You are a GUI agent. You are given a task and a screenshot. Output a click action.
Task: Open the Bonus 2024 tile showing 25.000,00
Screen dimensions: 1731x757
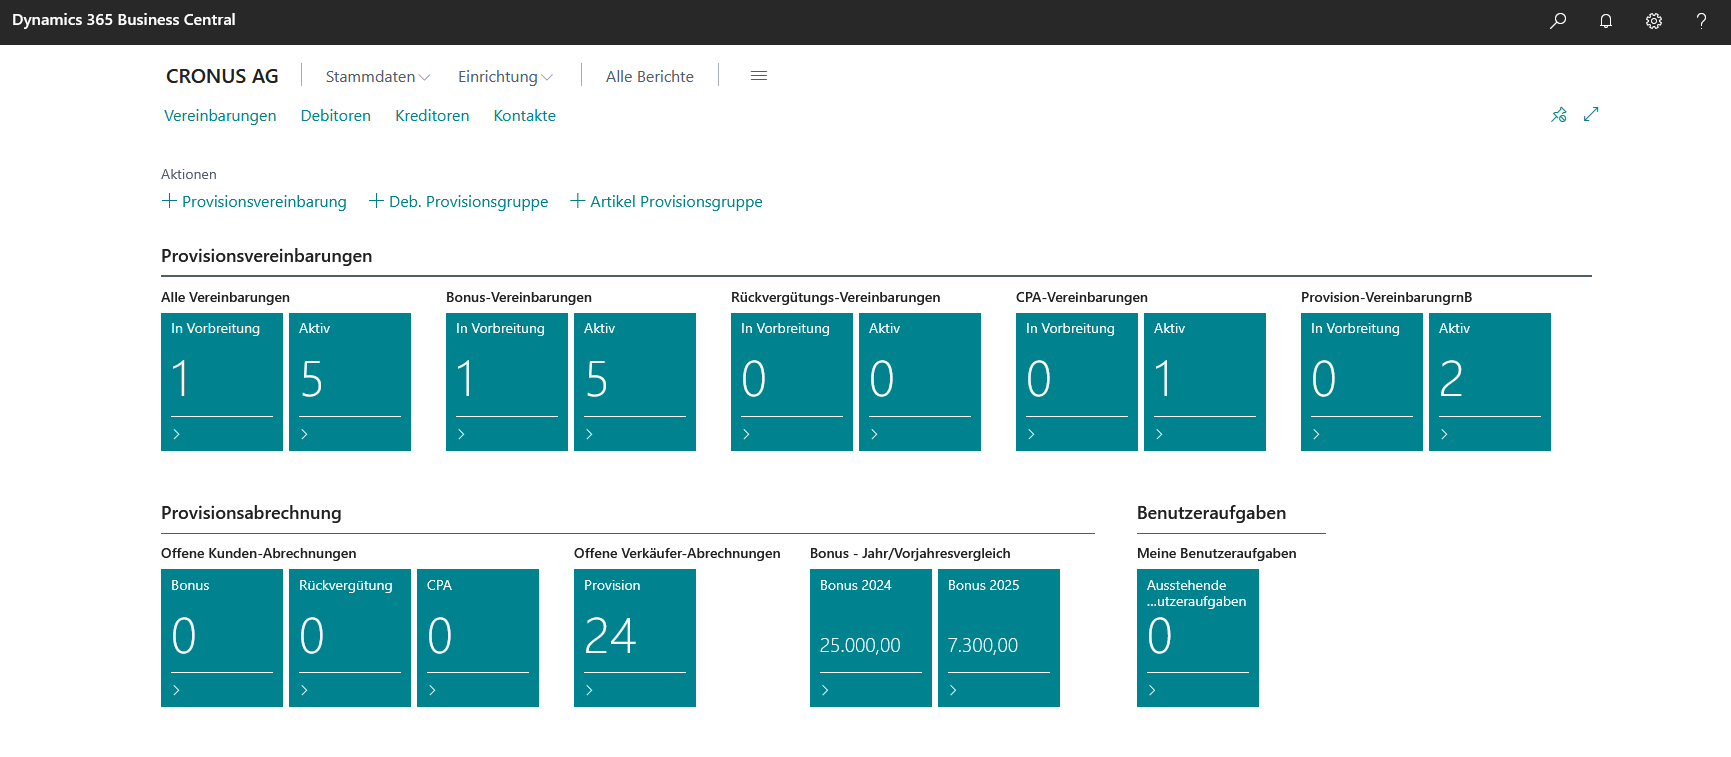(x=870, y=637)
